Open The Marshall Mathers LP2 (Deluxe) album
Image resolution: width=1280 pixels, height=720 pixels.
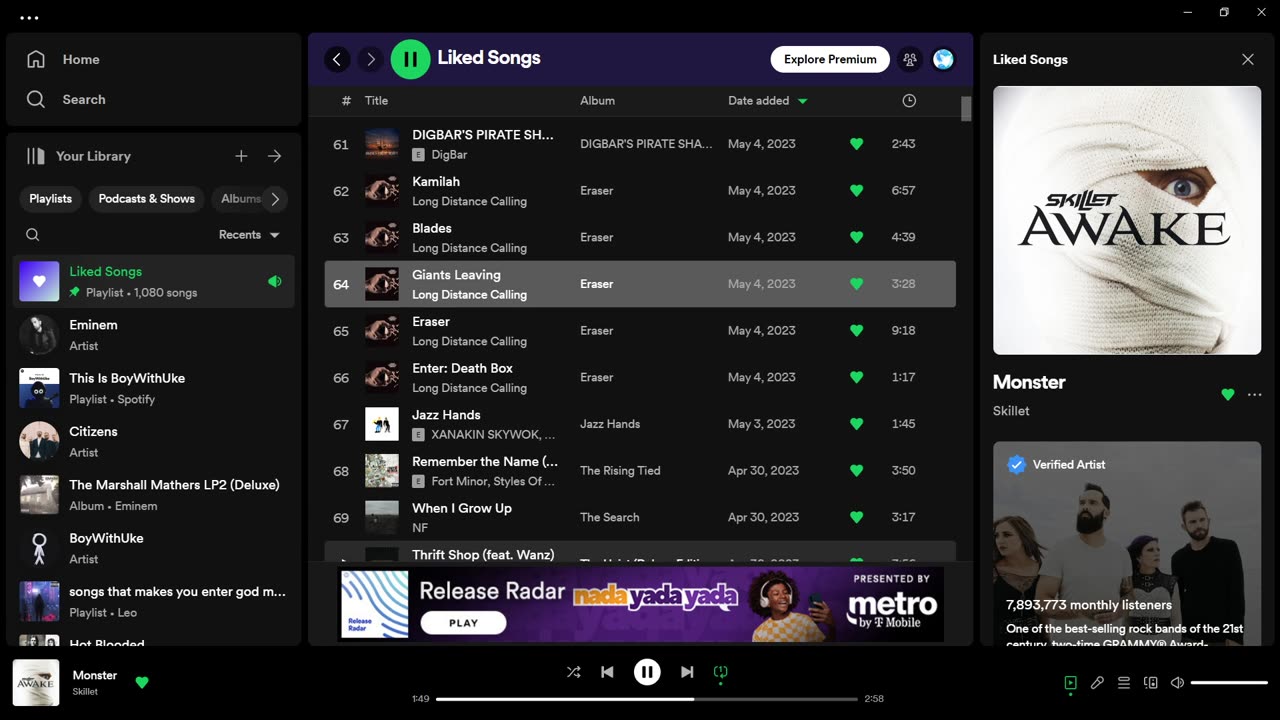[x=154, y=494]
